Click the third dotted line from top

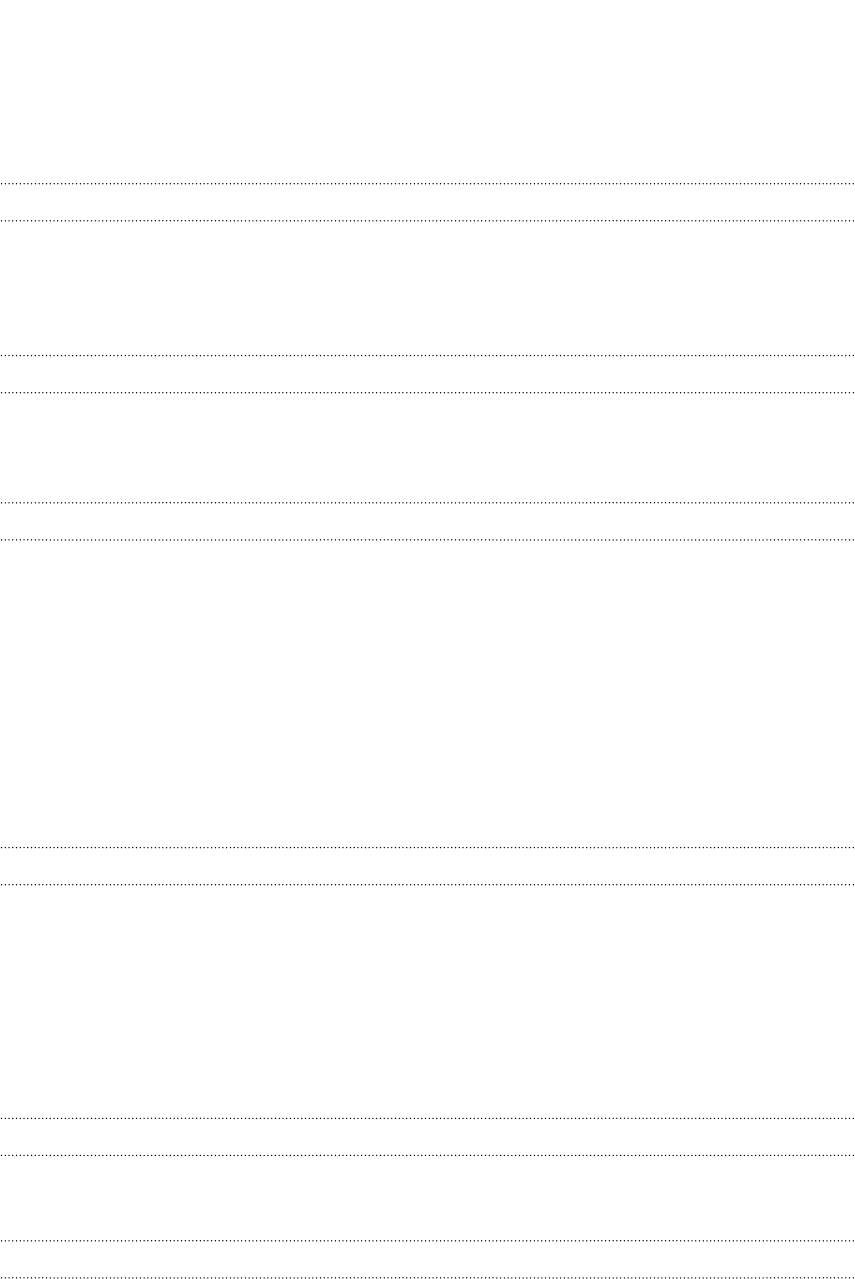click(x=427, y=355)
